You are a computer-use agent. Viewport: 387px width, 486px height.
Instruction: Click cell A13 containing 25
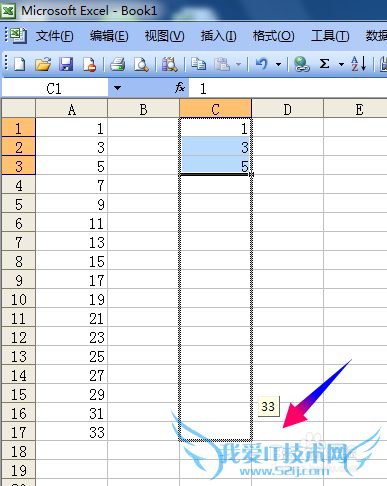72,356
